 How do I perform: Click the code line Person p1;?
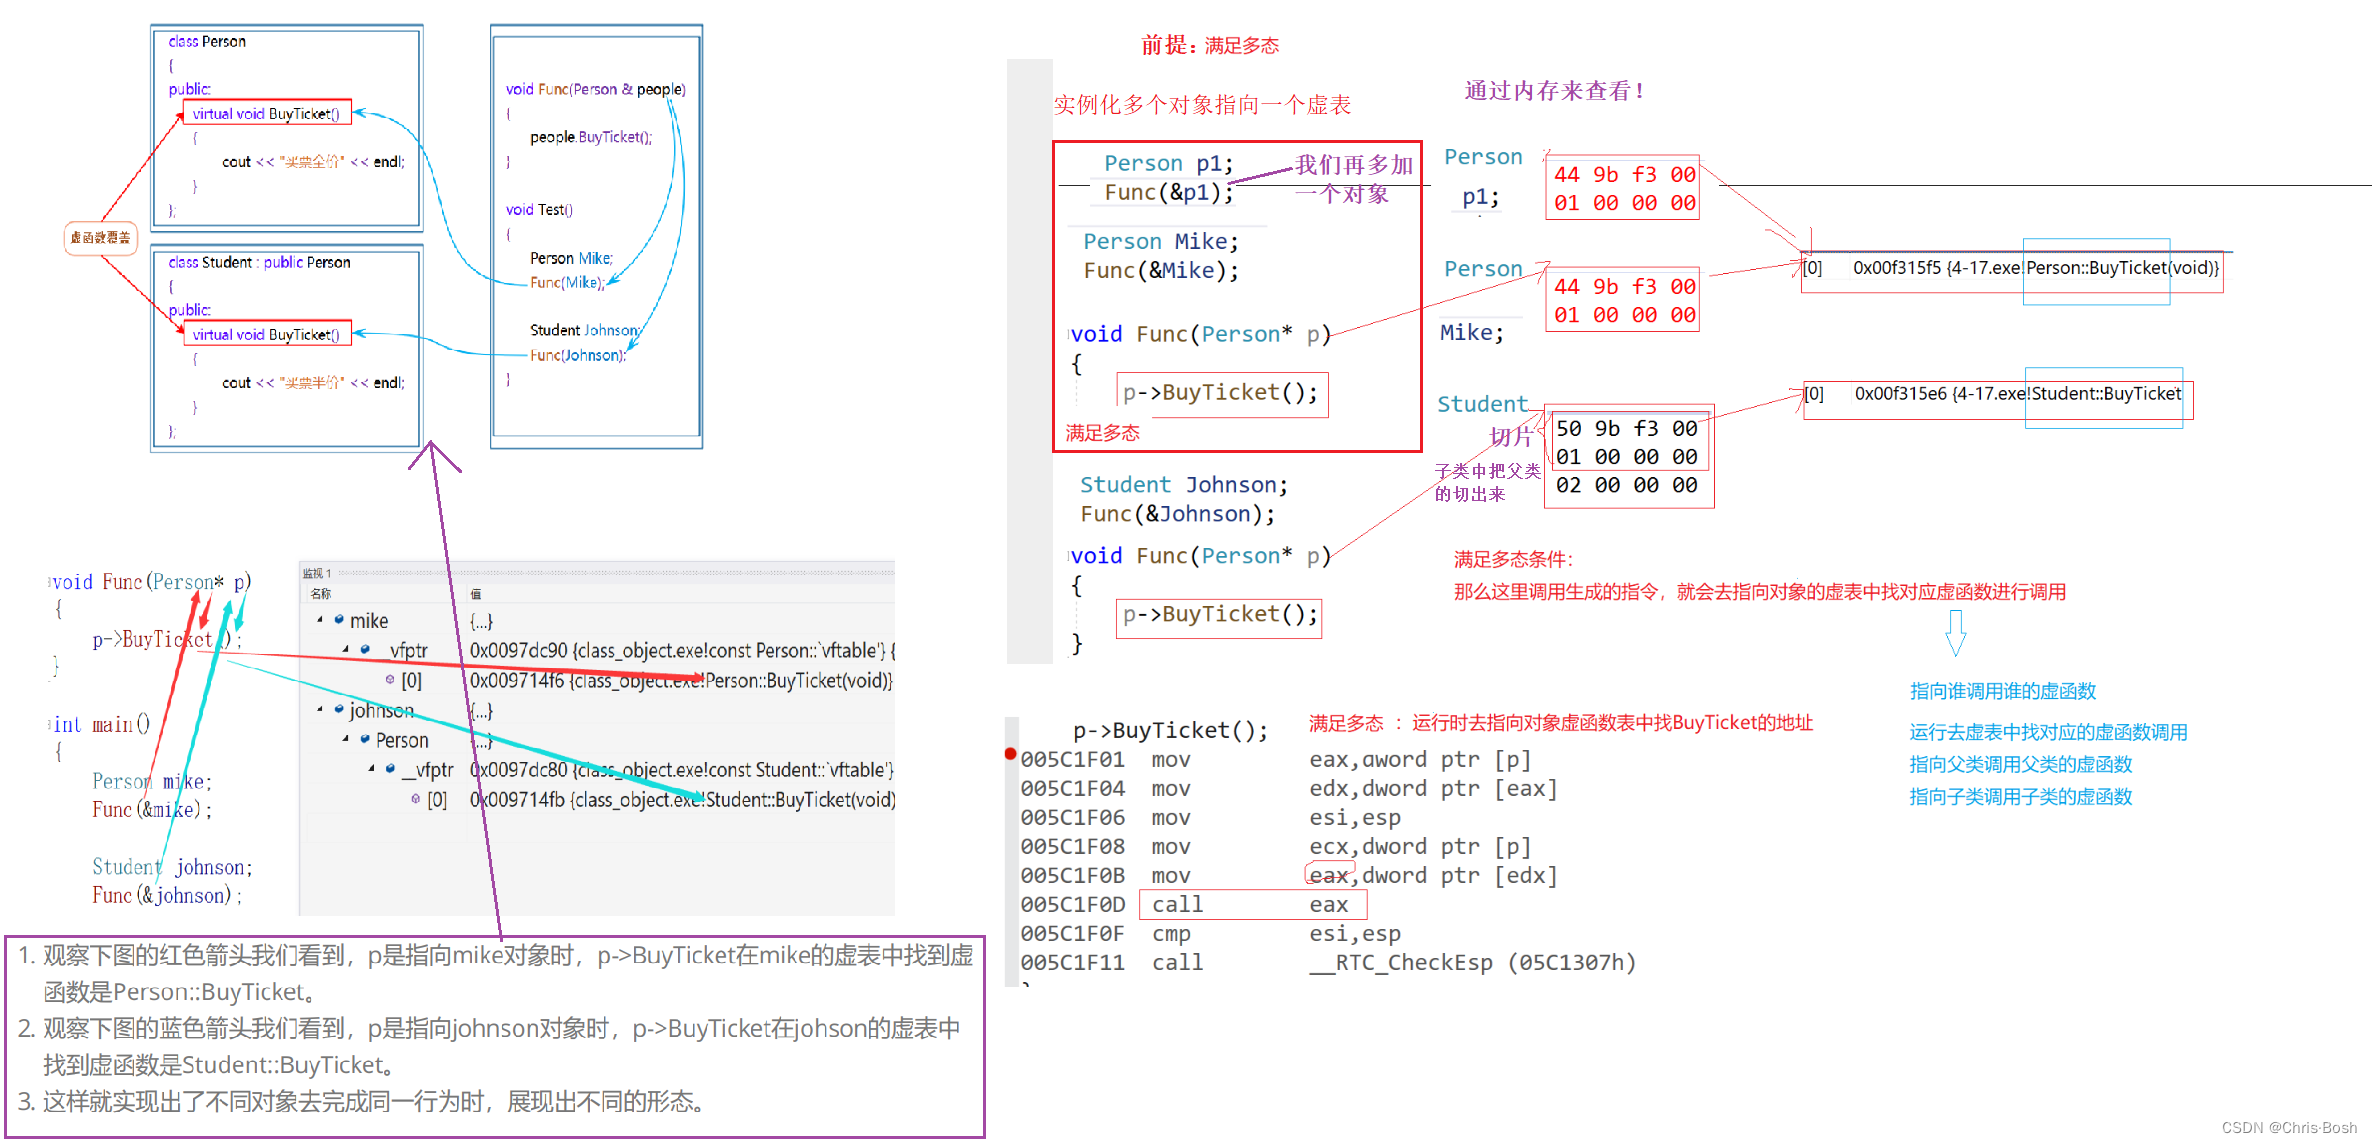[1168, 163]
